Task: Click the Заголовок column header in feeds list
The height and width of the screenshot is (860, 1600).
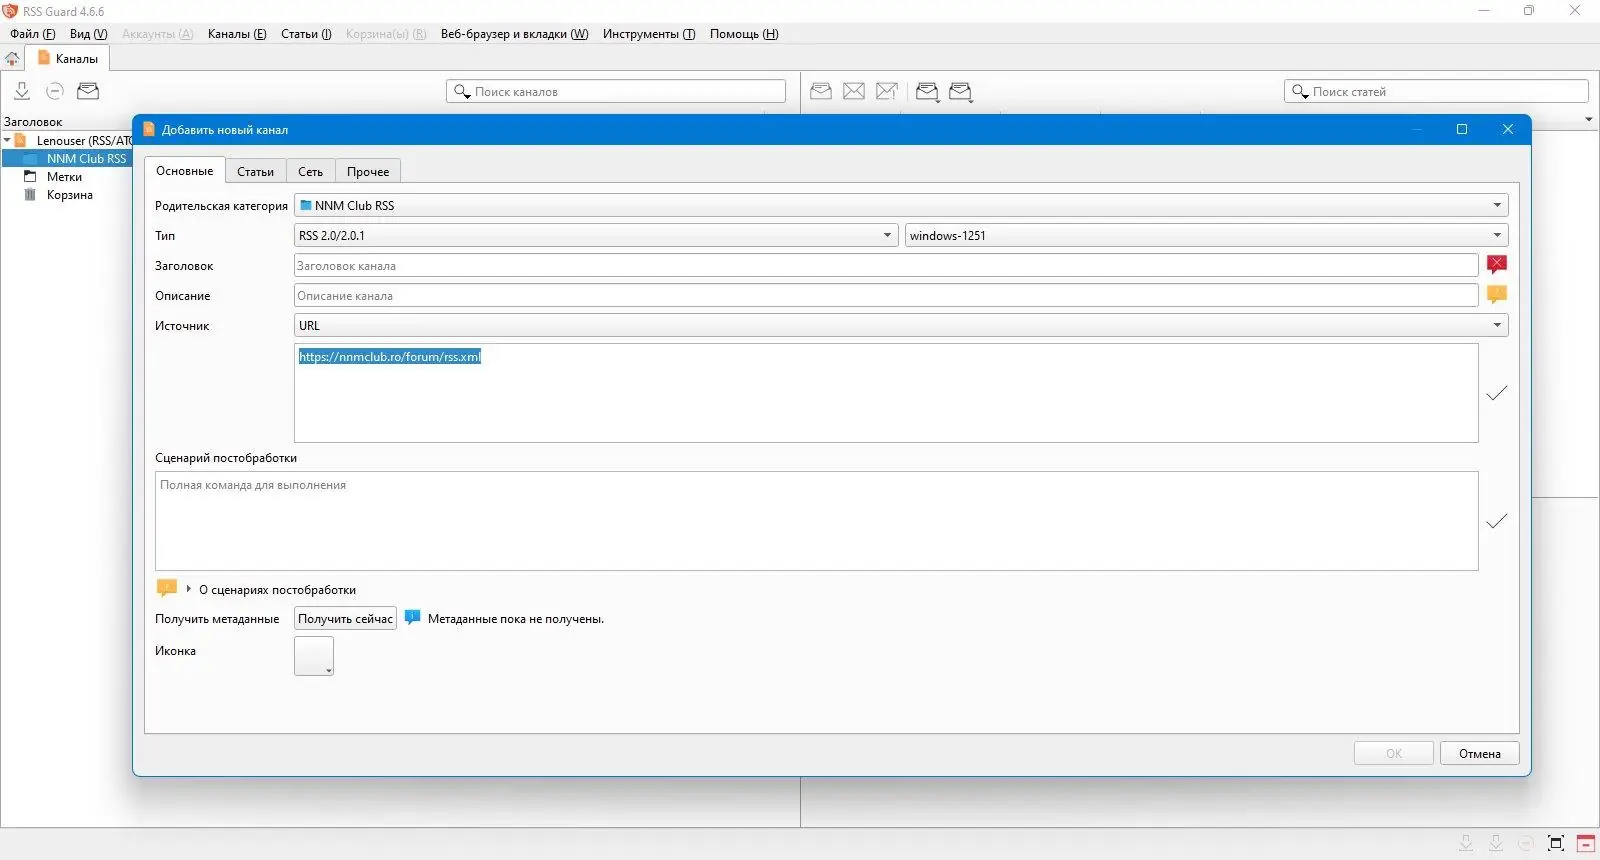Action: [33, 122]
